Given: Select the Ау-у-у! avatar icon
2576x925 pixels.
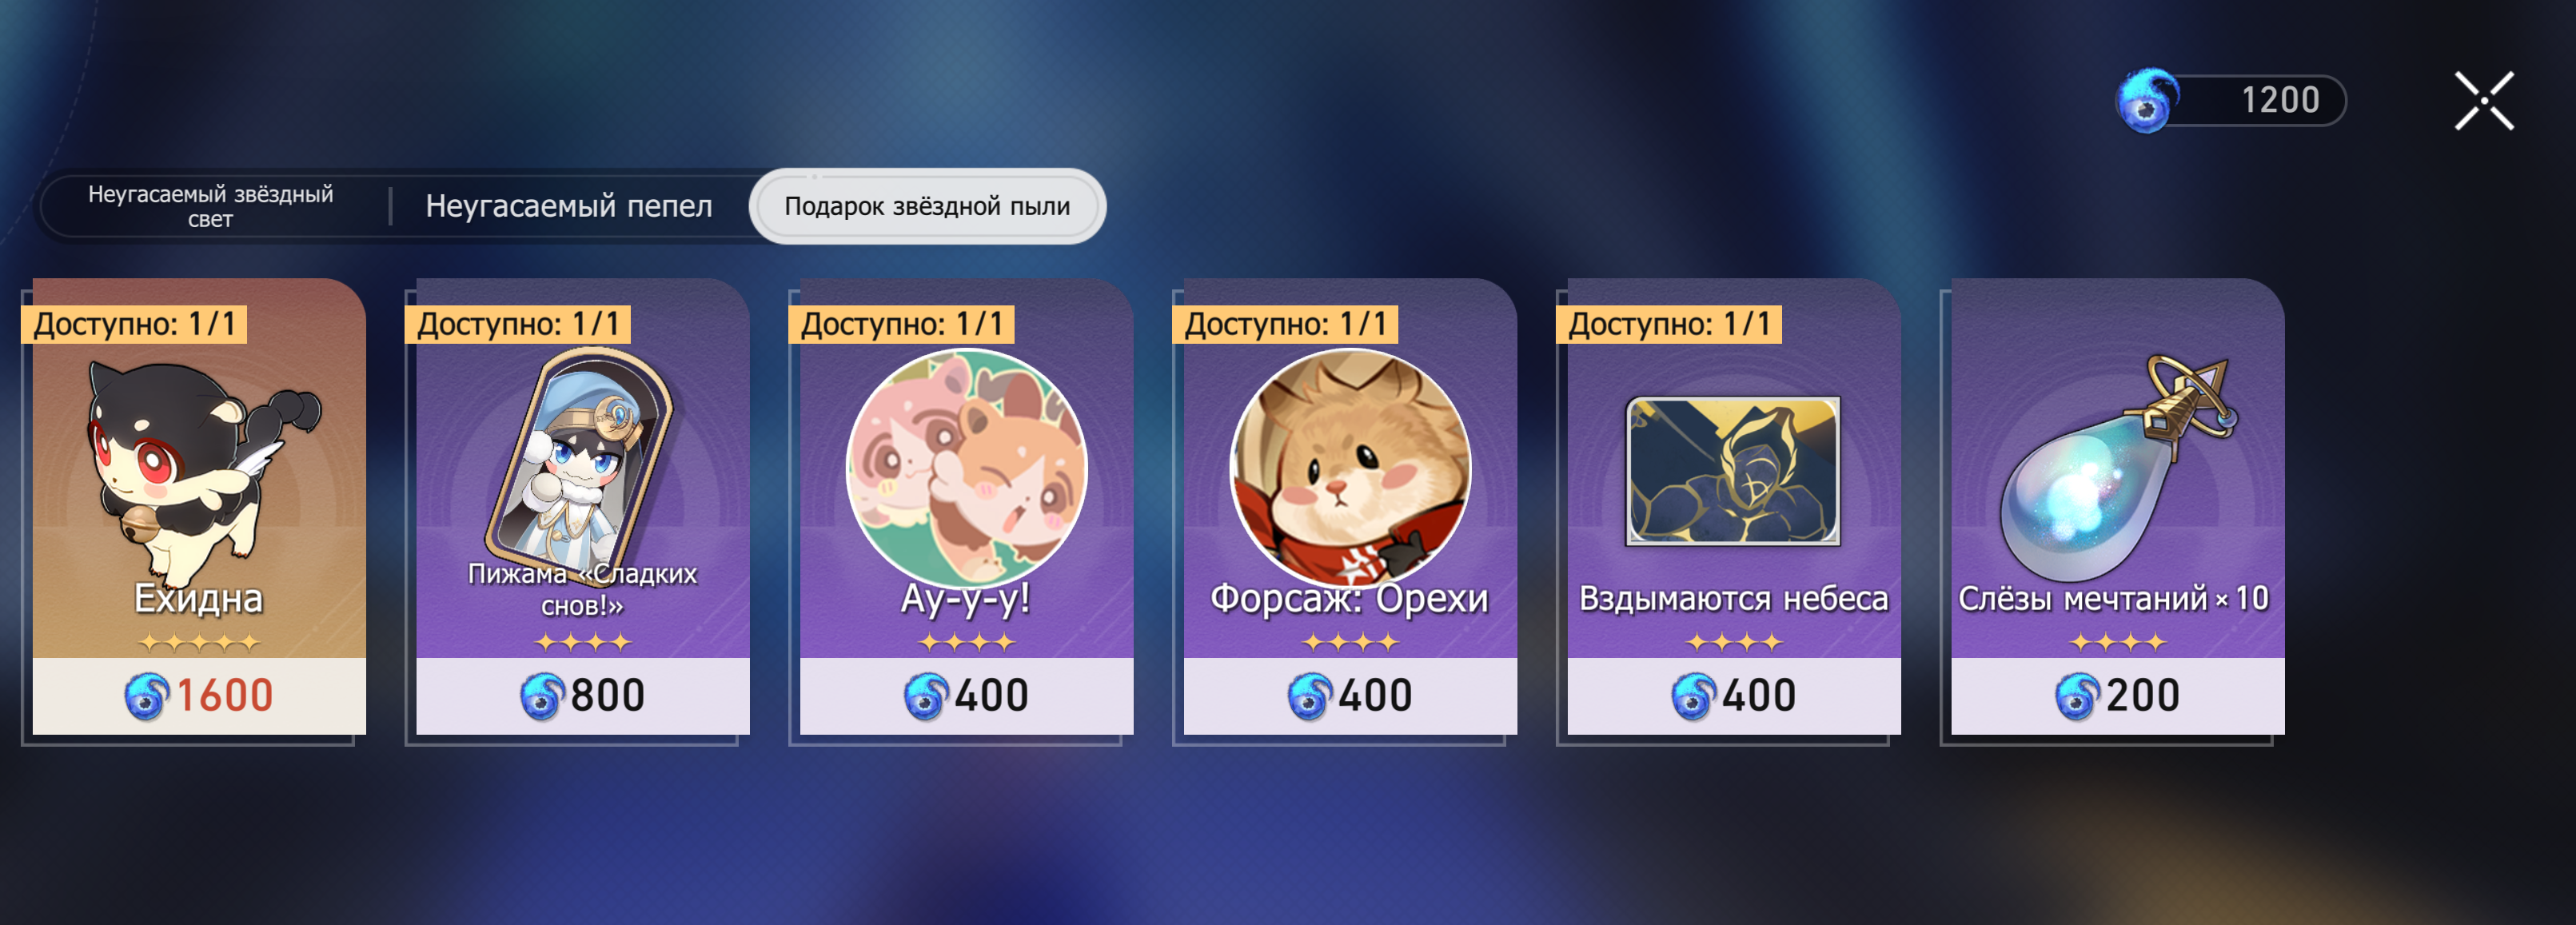Looking at the screenshot, I should 966,468.
